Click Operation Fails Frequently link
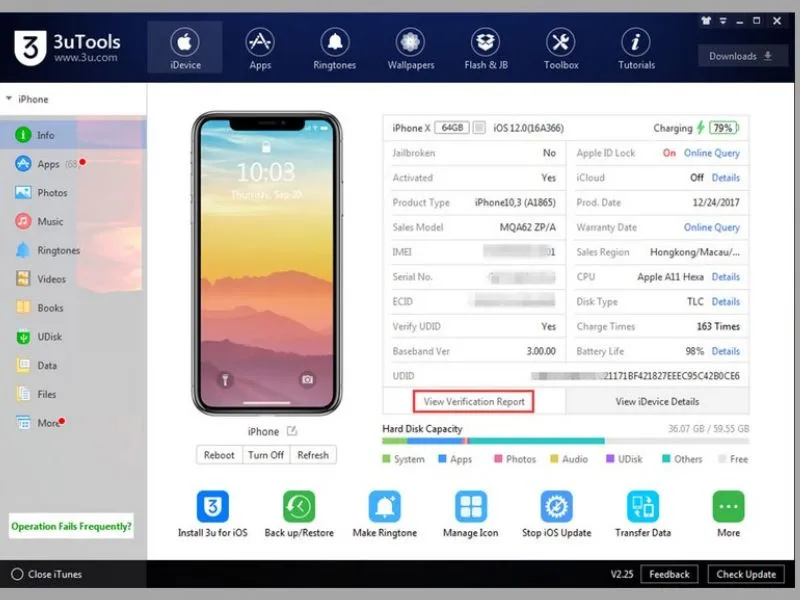The image size is (800, 600). [x=71, y=526]
